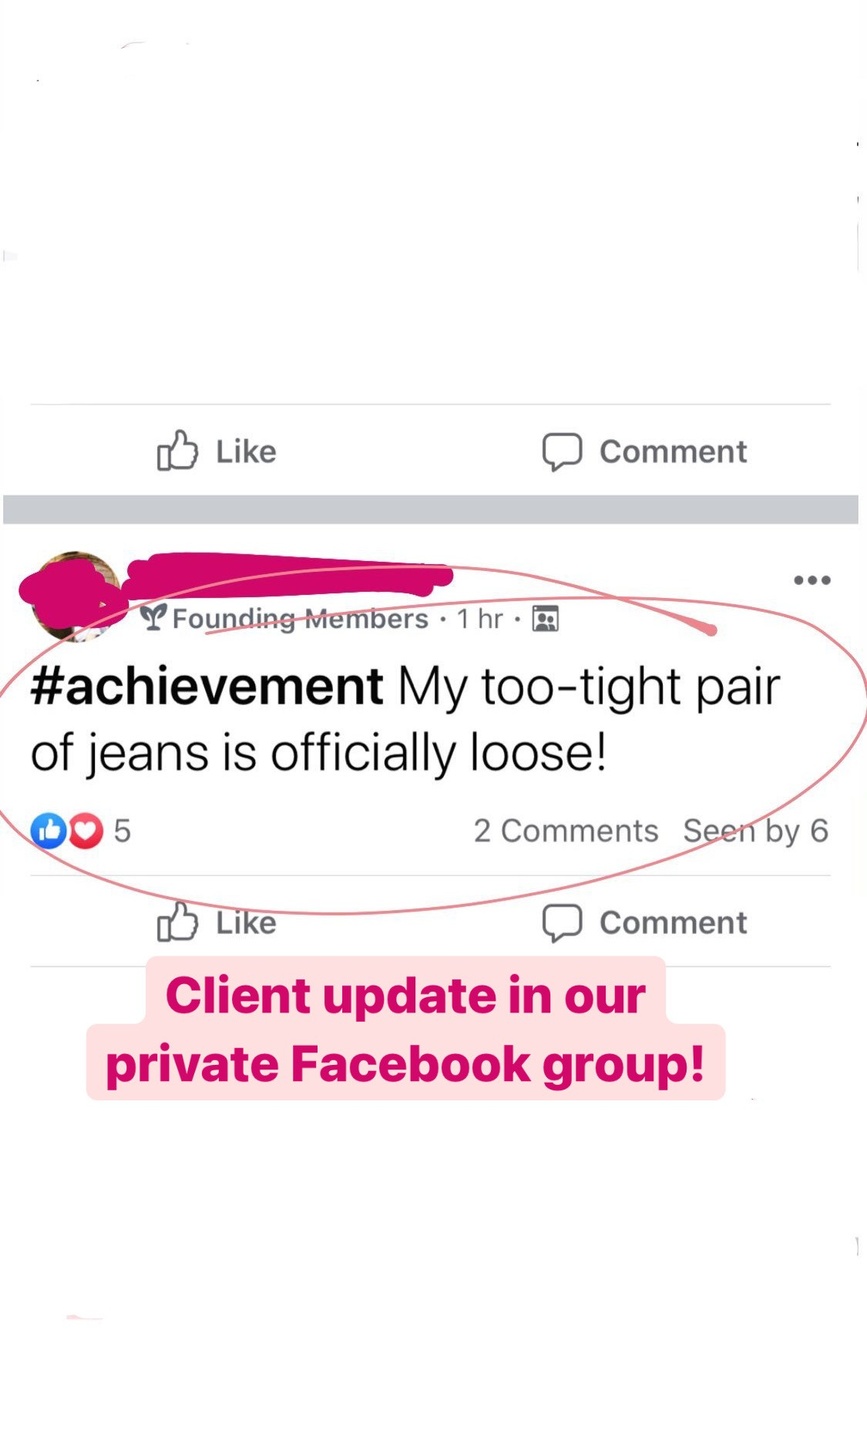Tap the Like label on the upper post

tap(246, 451)
